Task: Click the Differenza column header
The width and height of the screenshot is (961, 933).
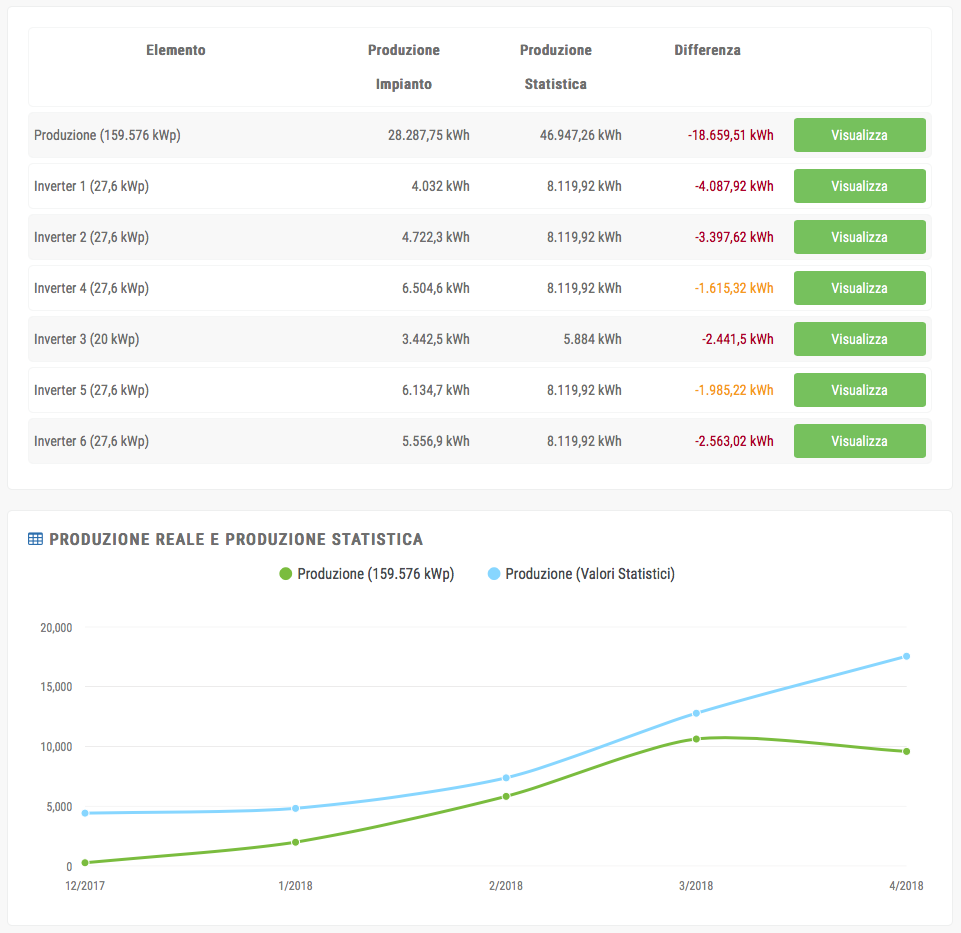Action: pos(707,50)
